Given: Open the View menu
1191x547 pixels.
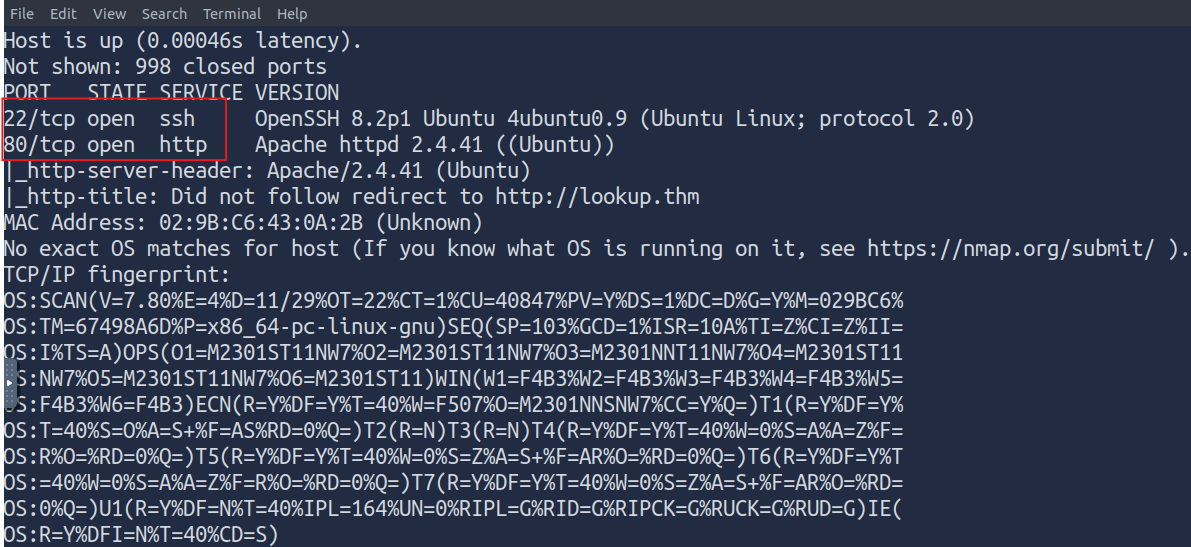Looking at the screenshot, I should (x=109, y=14).
